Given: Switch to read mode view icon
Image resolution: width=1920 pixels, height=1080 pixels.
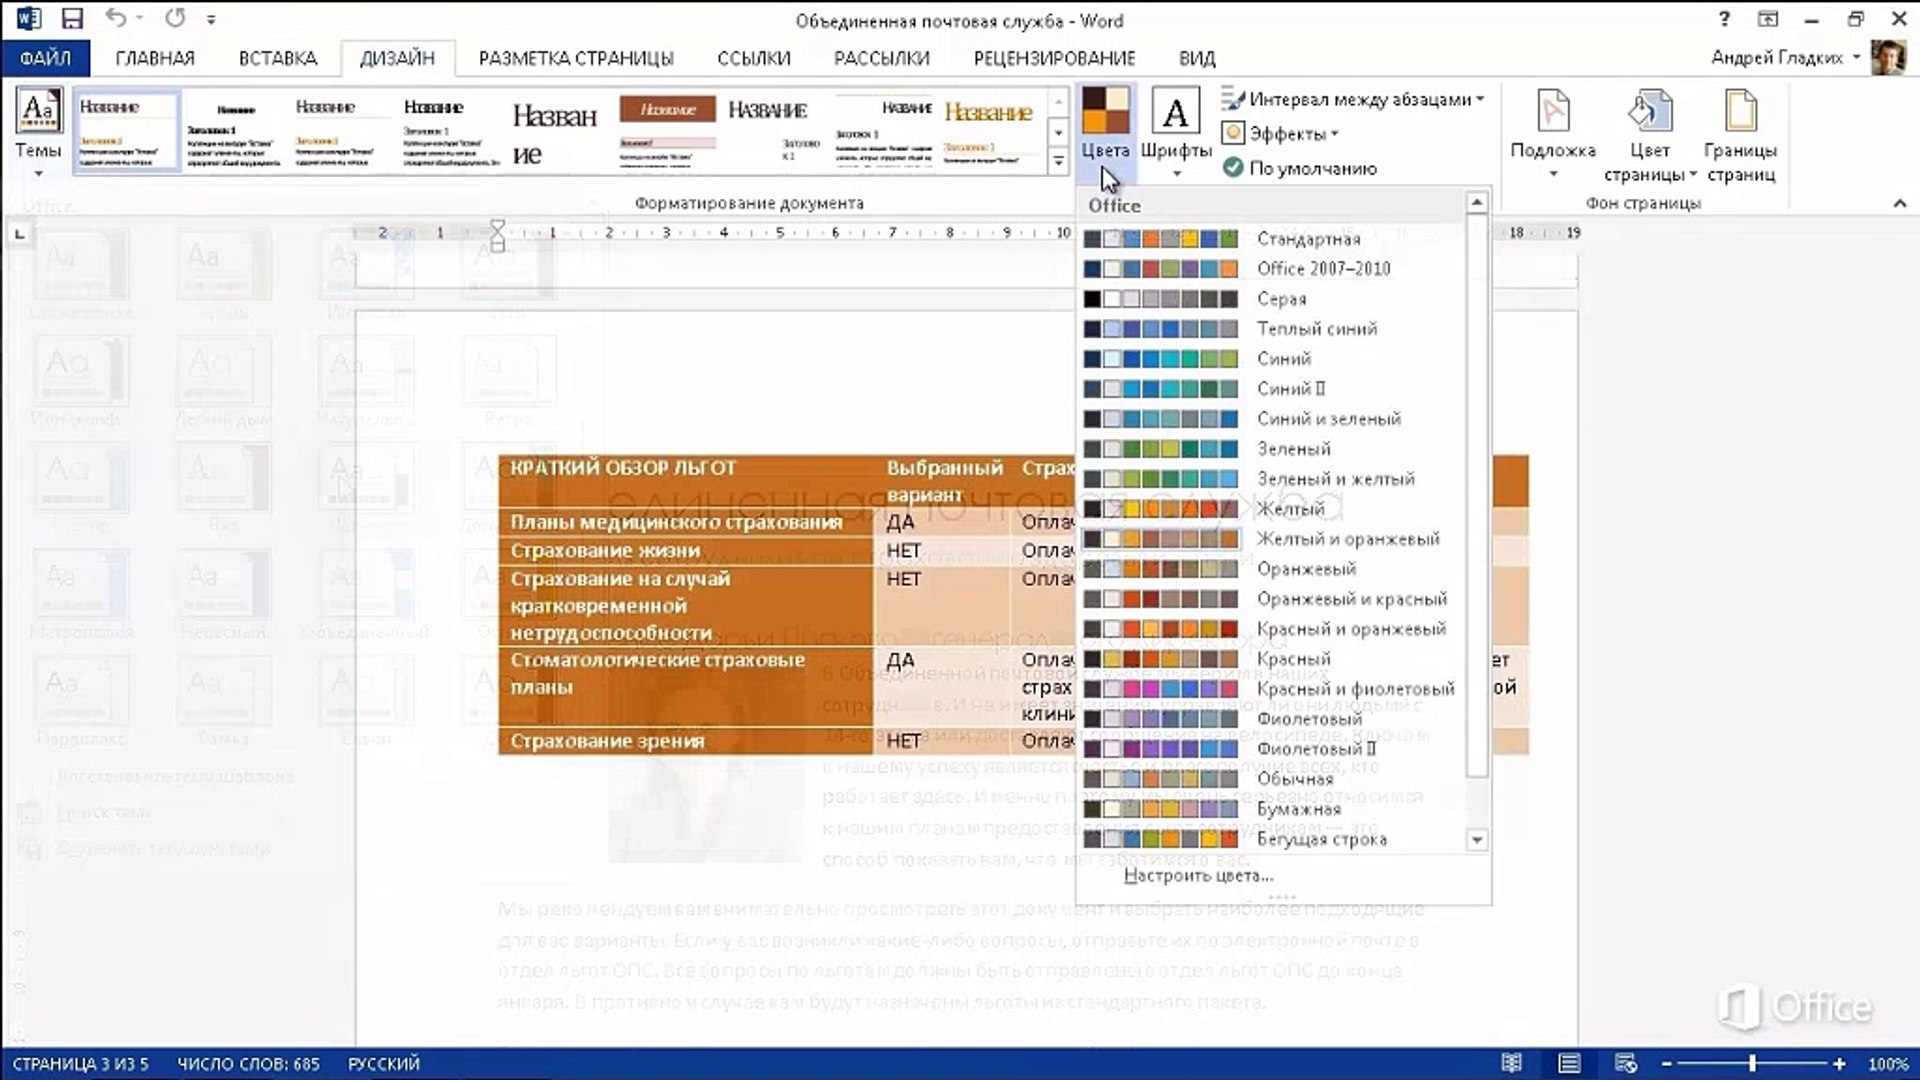Looking at the screenshot, I should [1512, 1063].
